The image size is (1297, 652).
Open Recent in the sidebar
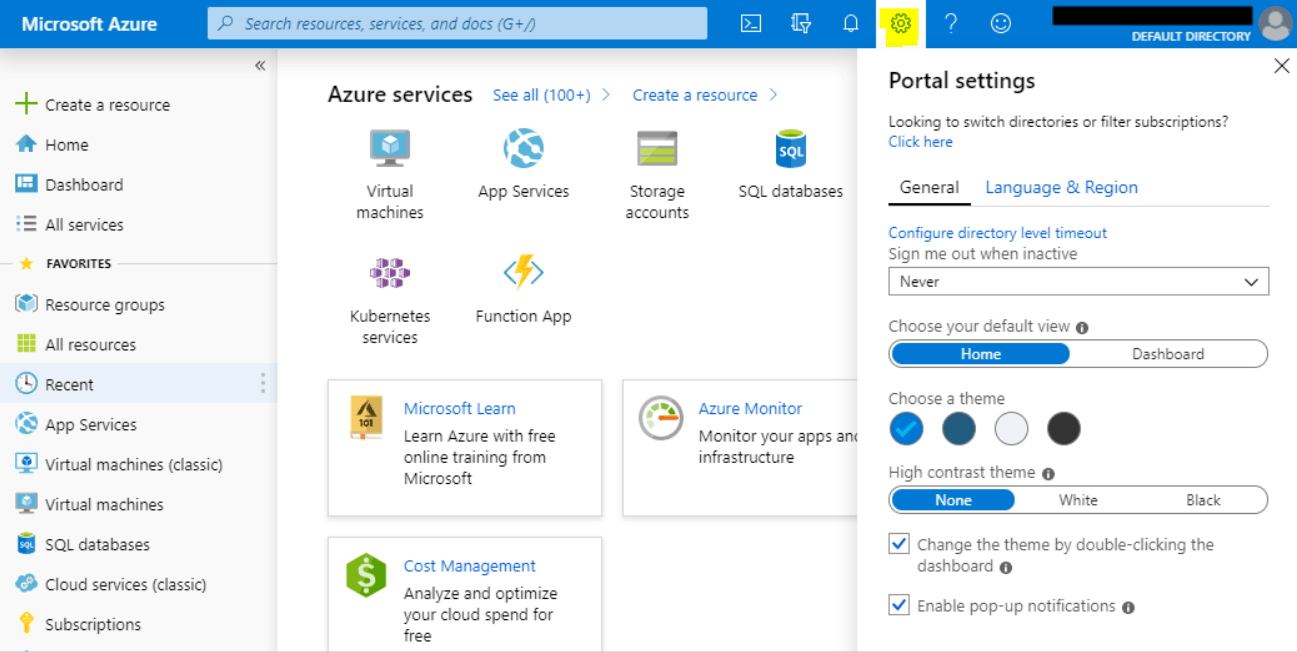point(138,384)
